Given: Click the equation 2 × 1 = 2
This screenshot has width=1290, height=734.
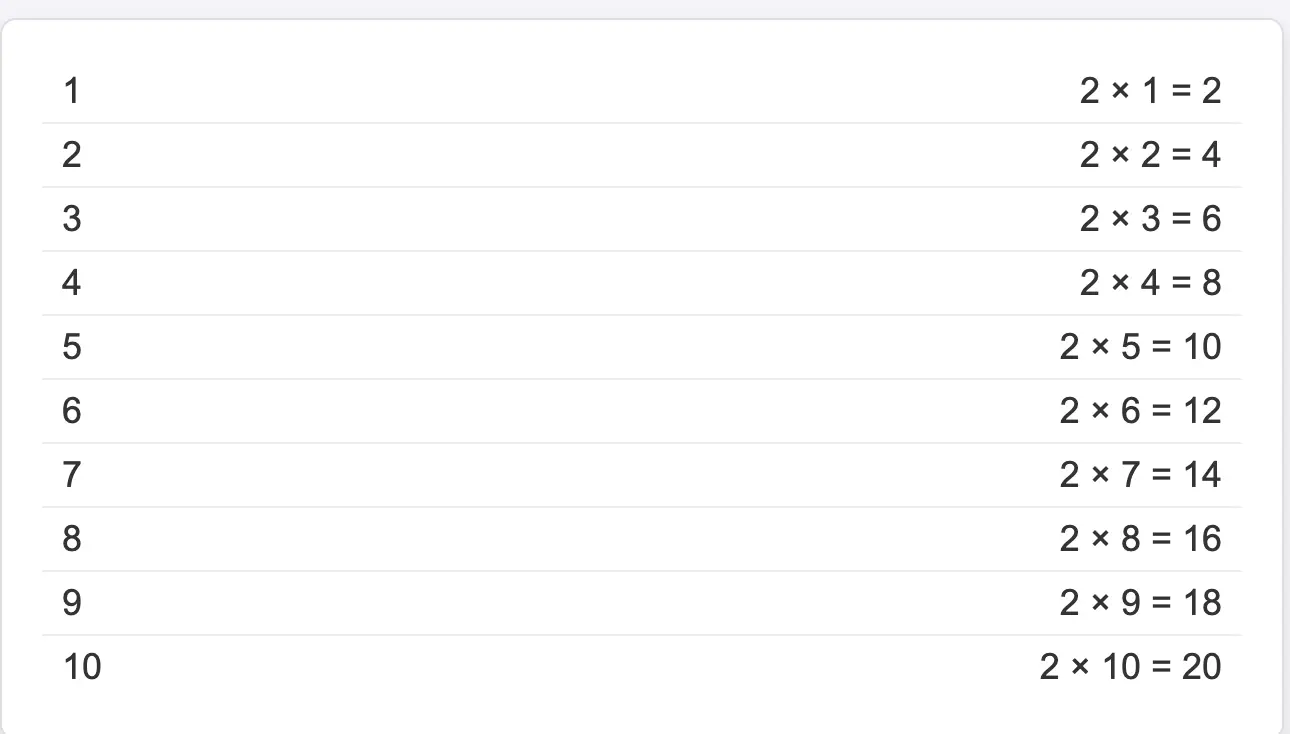Looking at the screenshot, I should pos(1151,91).
